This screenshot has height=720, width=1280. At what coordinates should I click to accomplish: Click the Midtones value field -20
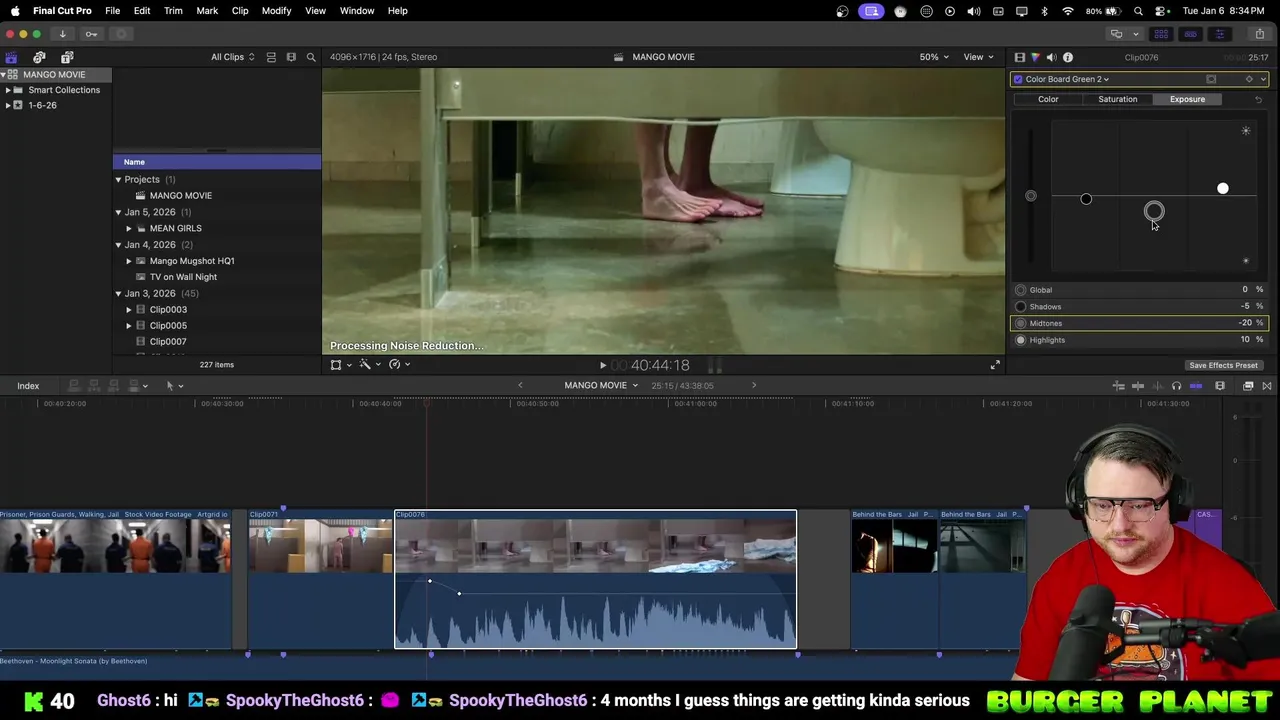1245,323
